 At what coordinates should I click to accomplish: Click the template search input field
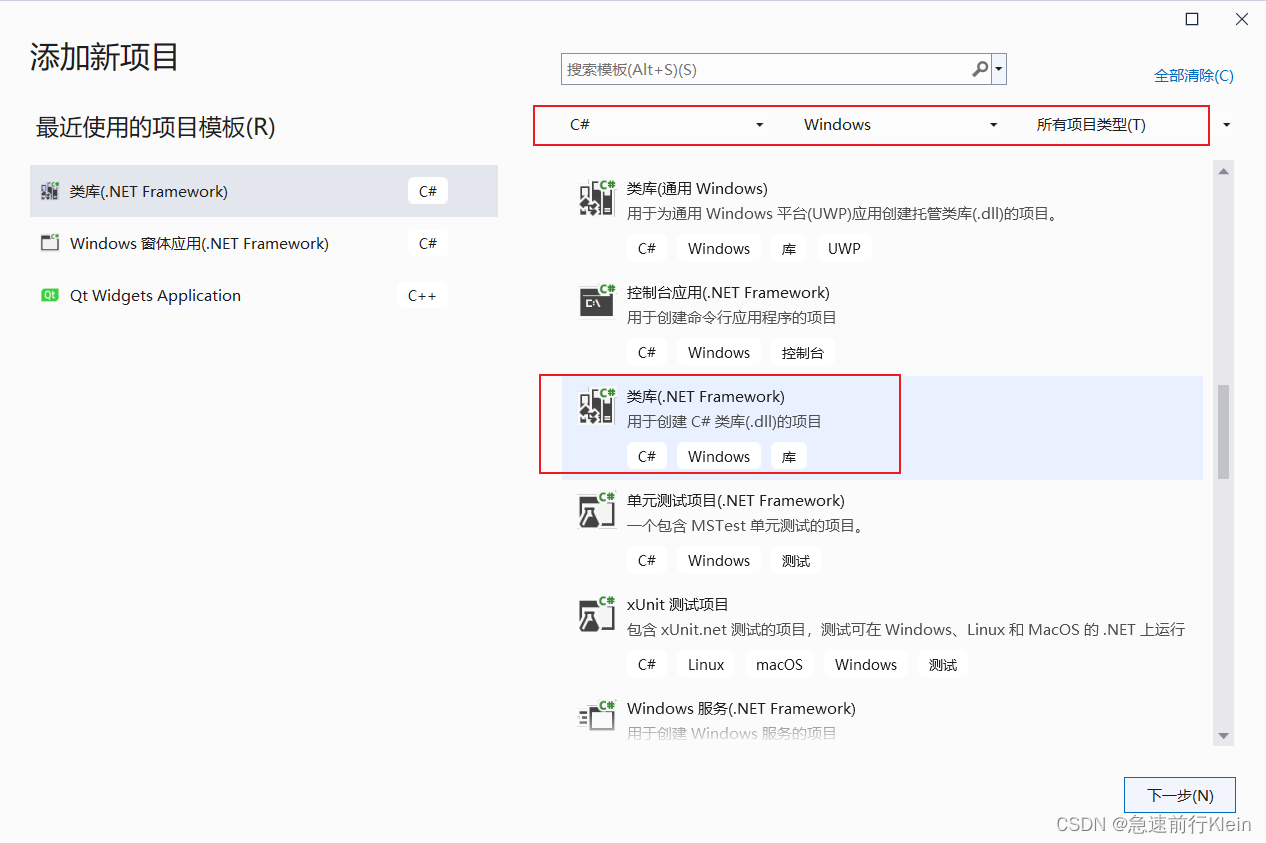pos(765,69)
